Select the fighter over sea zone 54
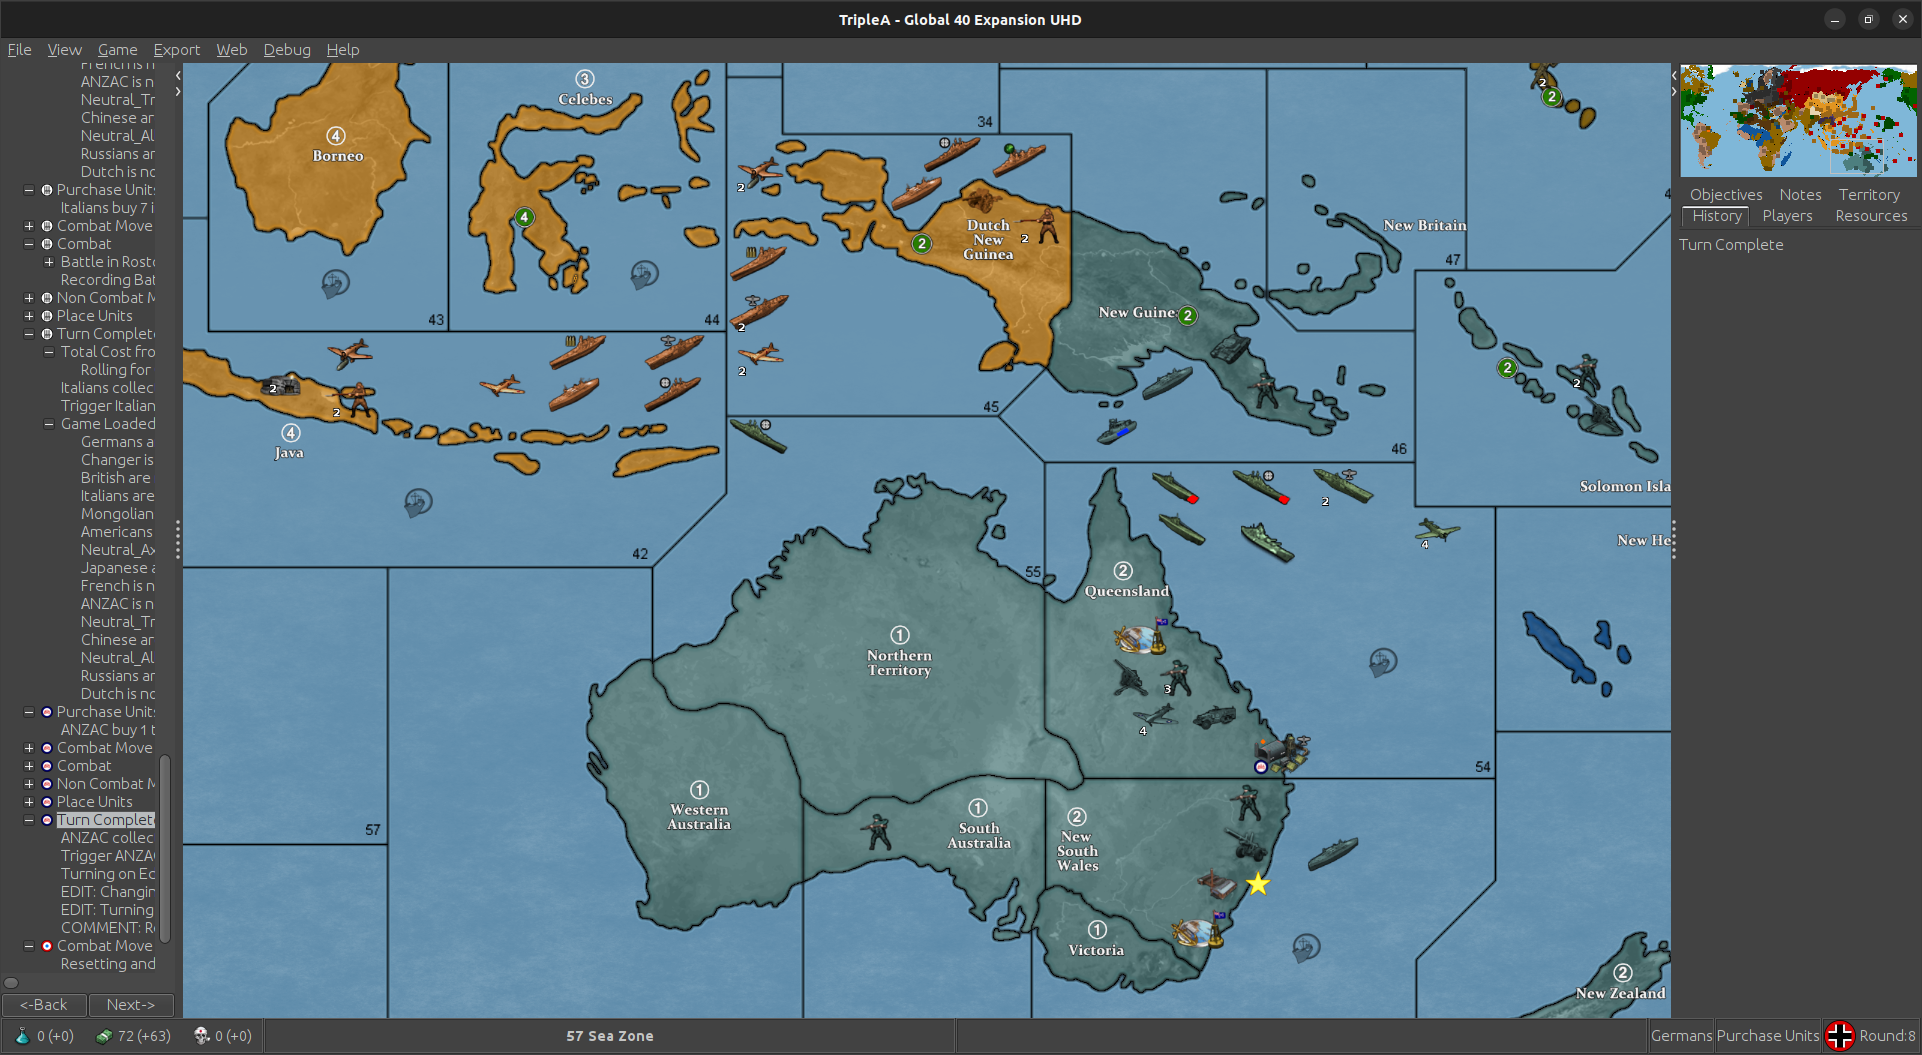 1437,529
